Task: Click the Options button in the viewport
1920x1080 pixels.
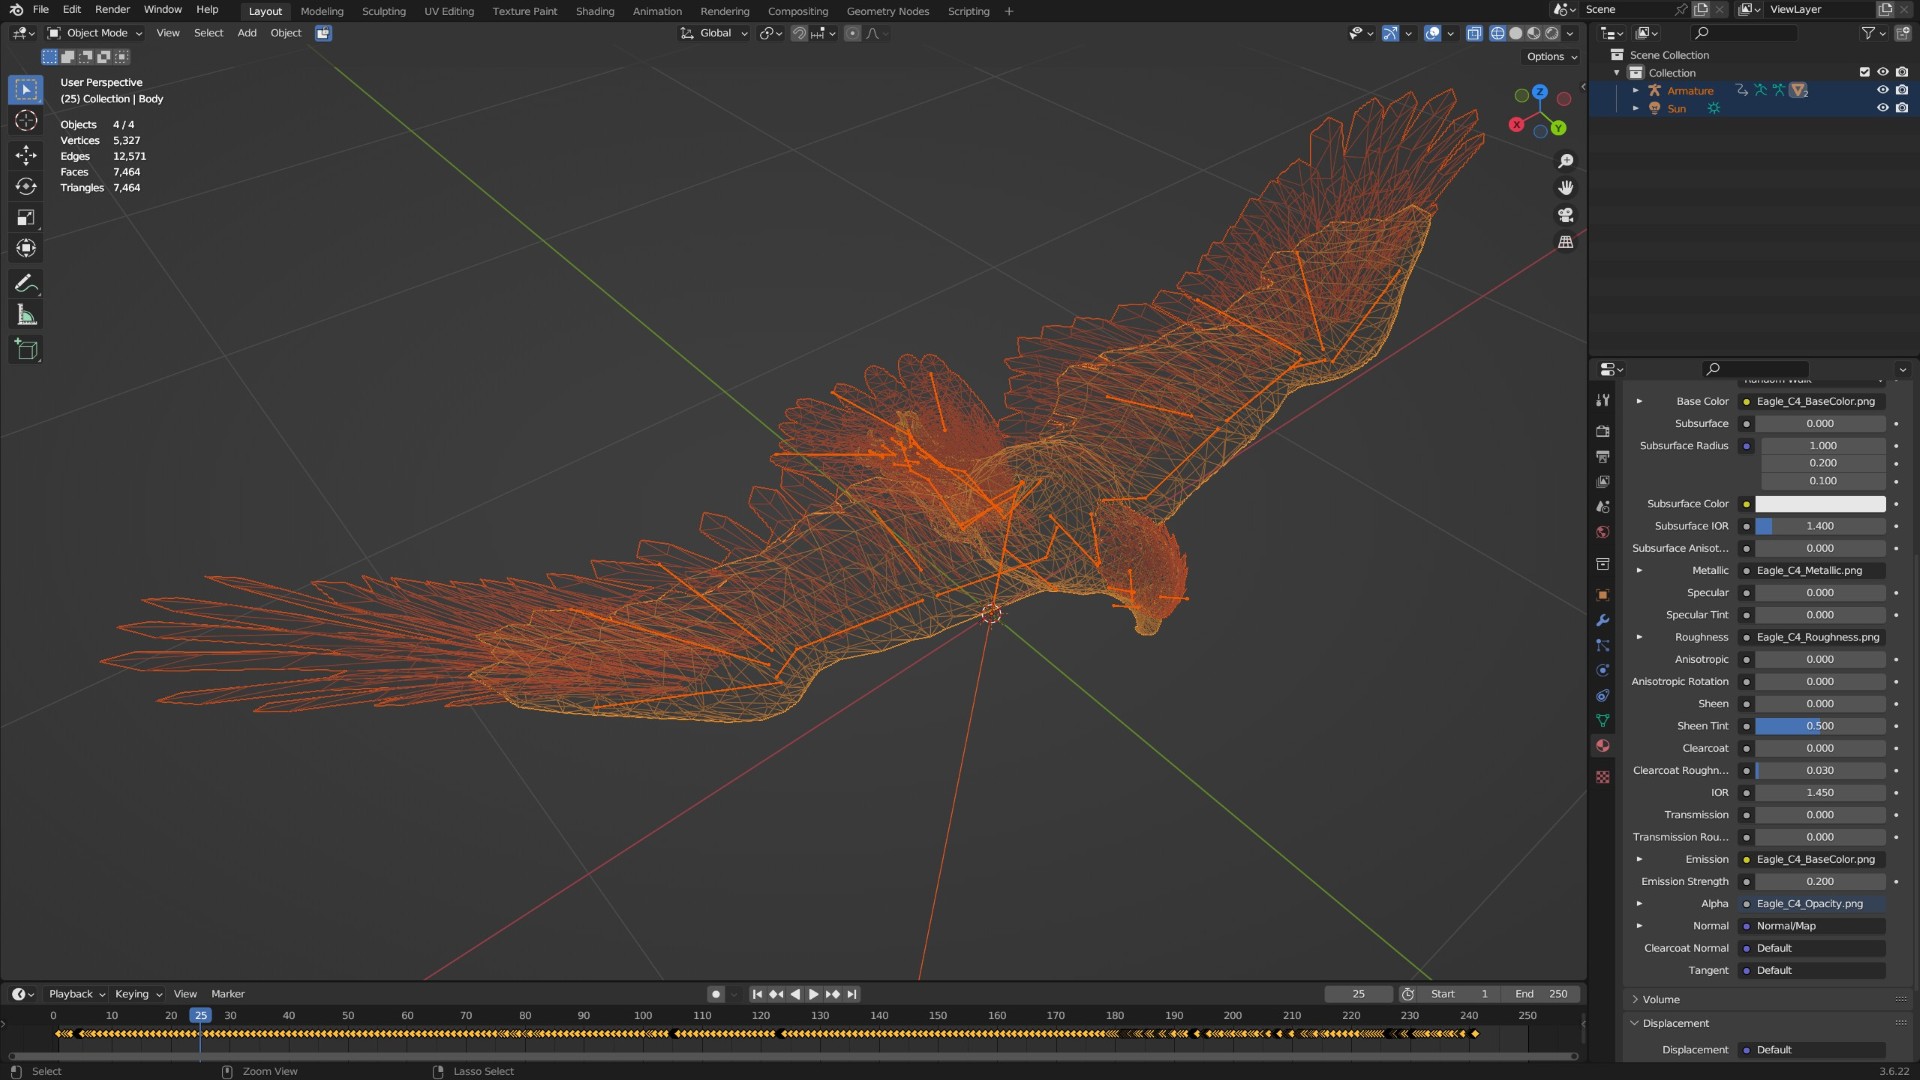Action: click(1551, 57)
